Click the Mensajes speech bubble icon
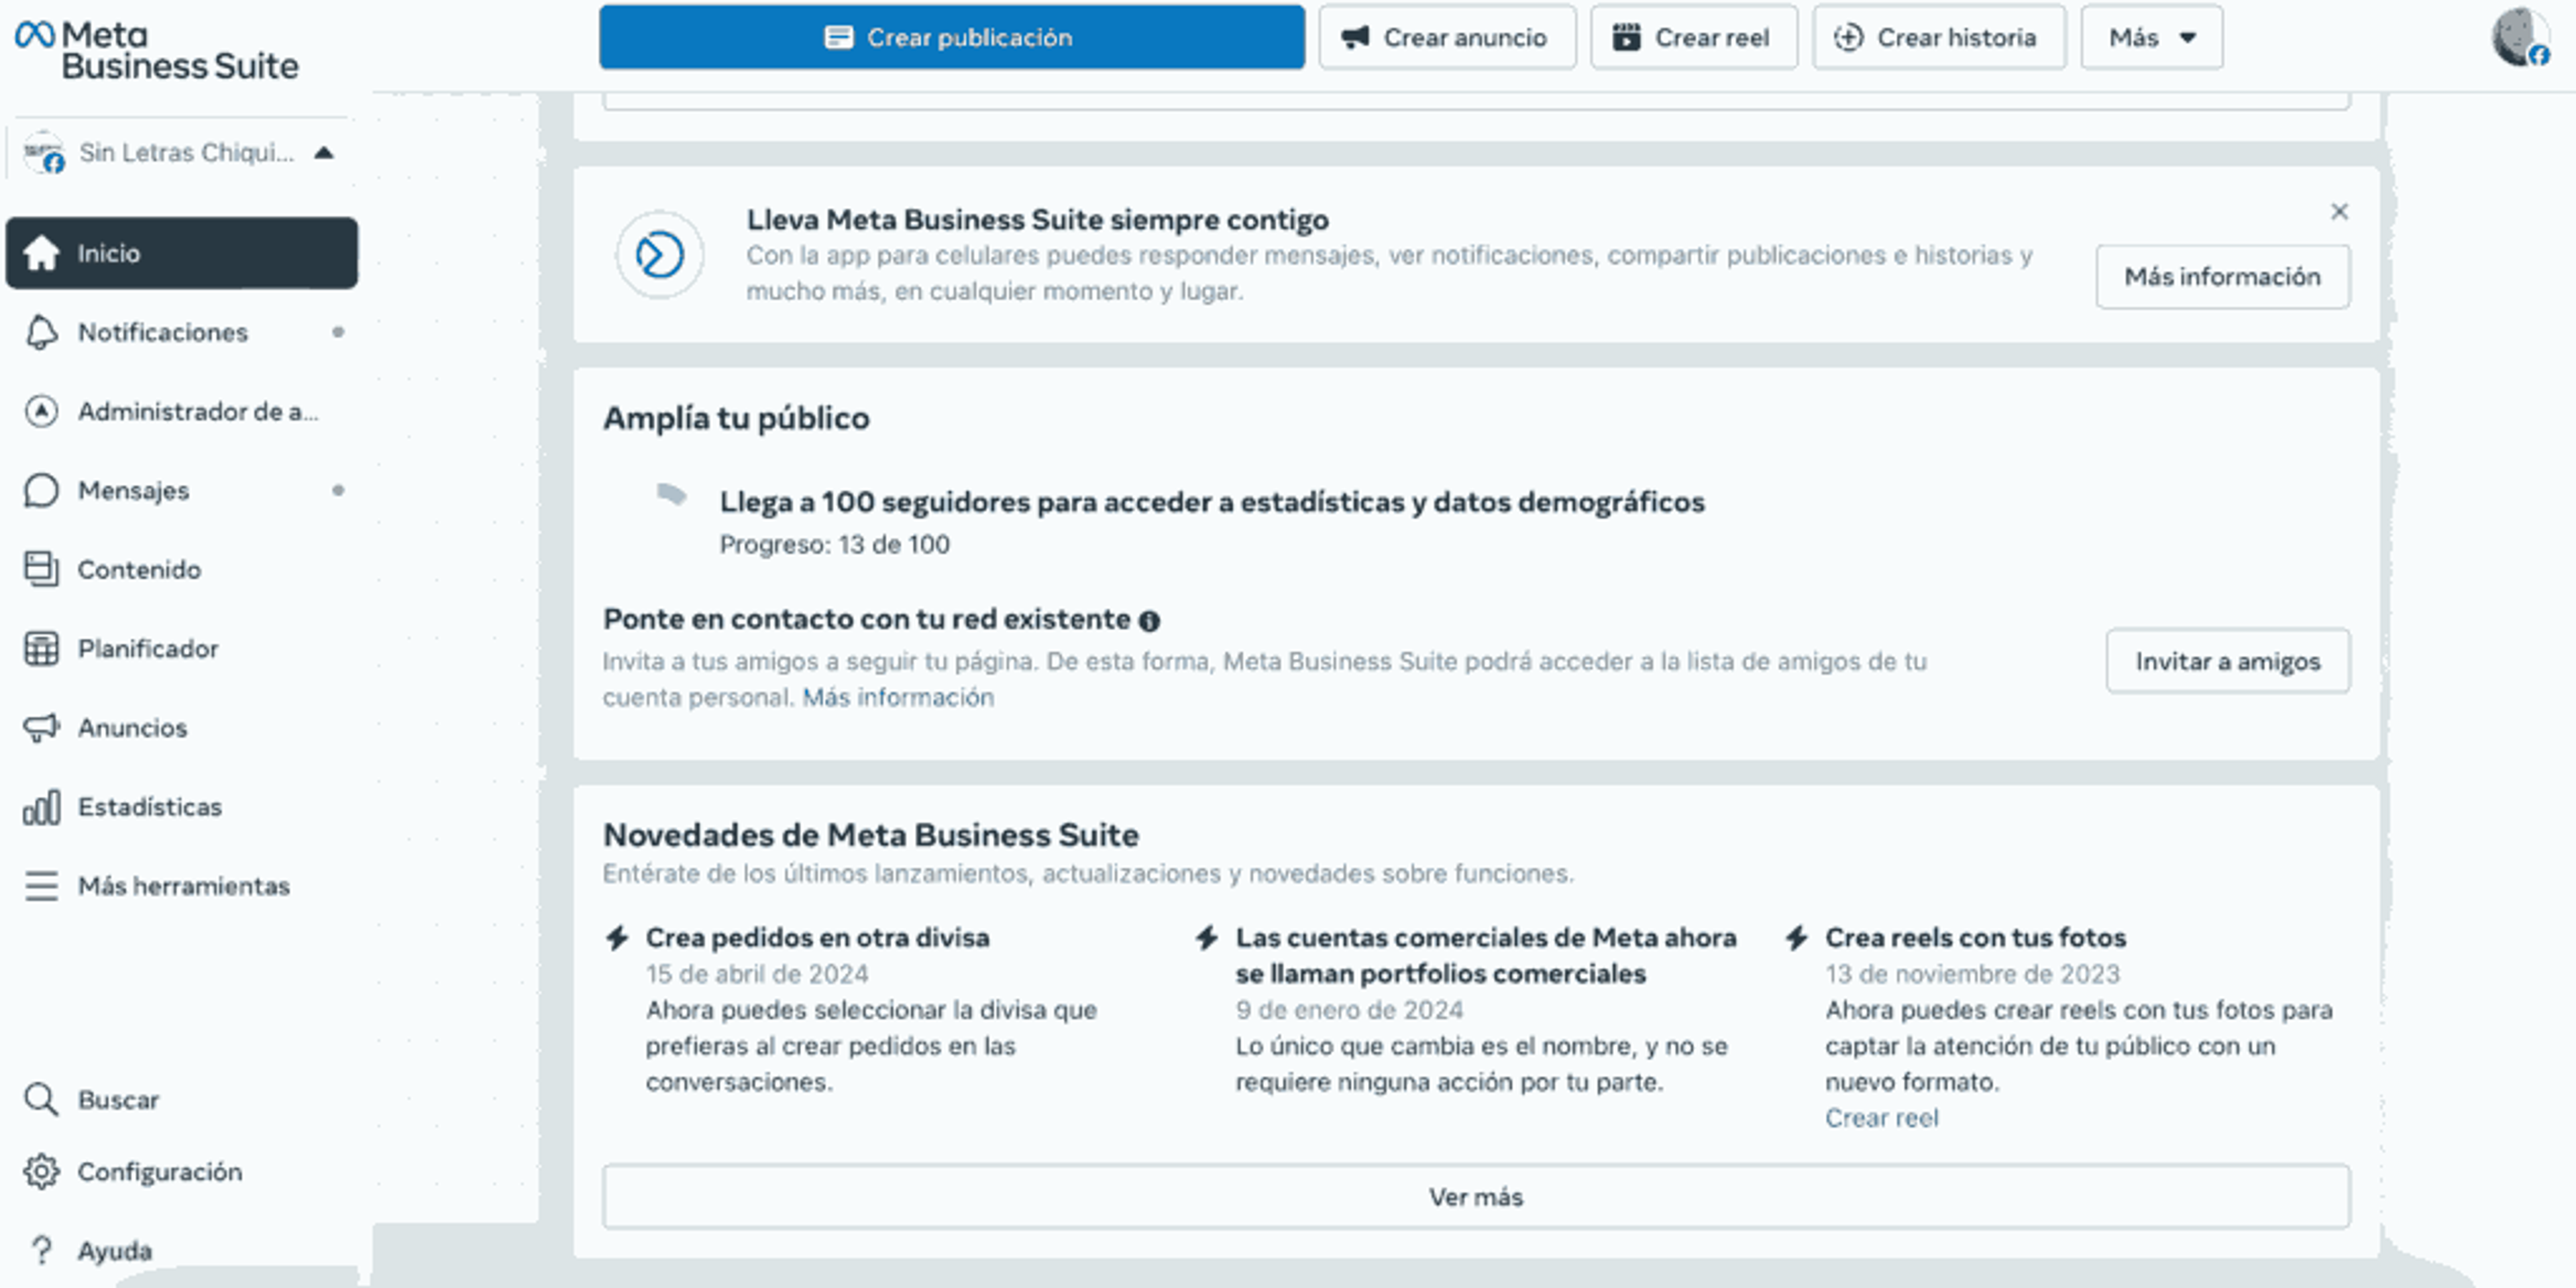Image resolution: width=2576 pixels, height=1288 pixels. click(41, 490)
